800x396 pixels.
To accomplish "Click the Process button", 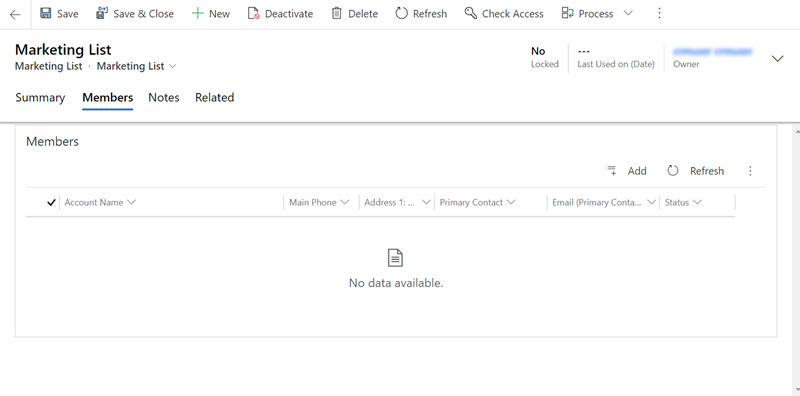I will (x=587, y=14).
